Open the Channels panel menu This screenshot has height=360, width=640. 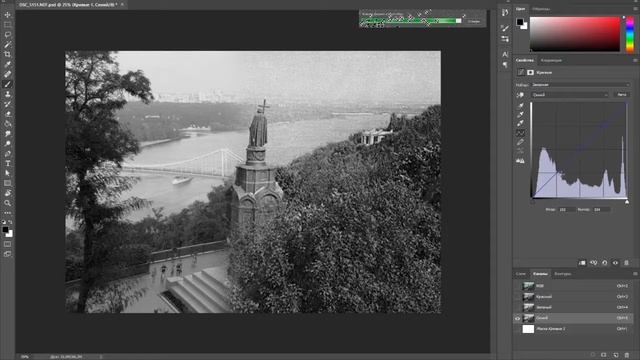click(635, 274)
